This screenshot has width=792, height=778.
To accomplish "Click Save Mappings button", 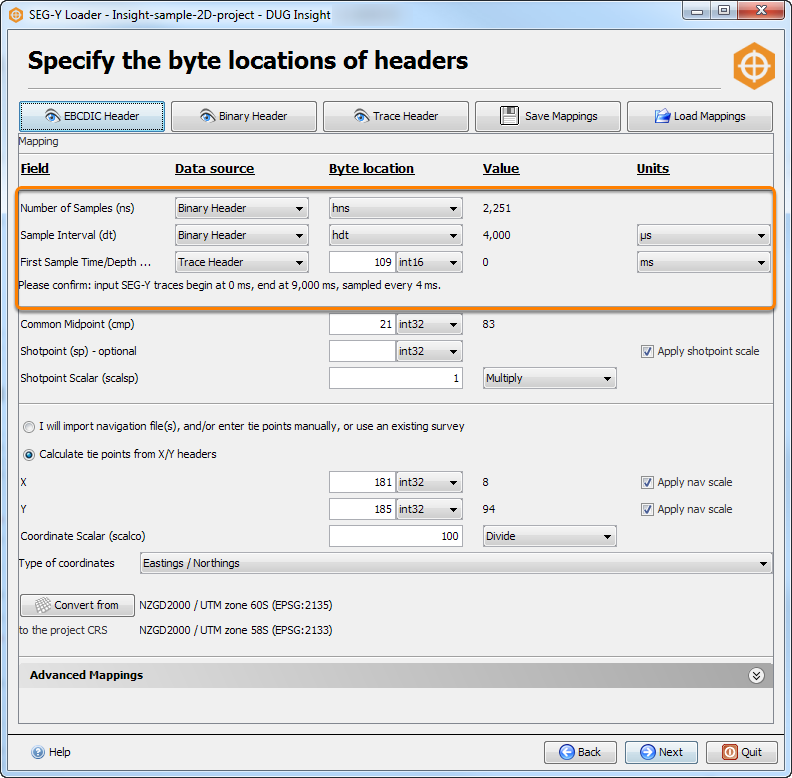I will pos(548,116).
